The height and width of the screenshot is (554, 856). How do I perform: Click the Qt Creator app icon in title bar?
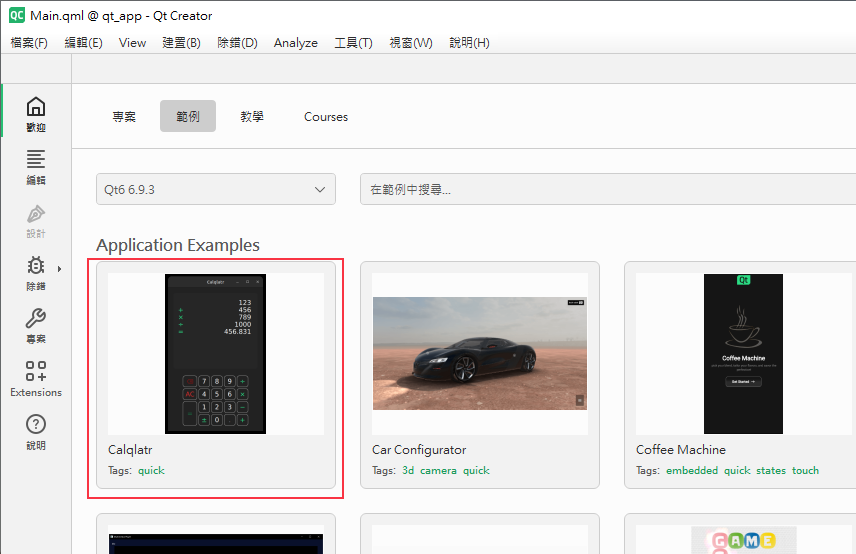click(17, 15)
